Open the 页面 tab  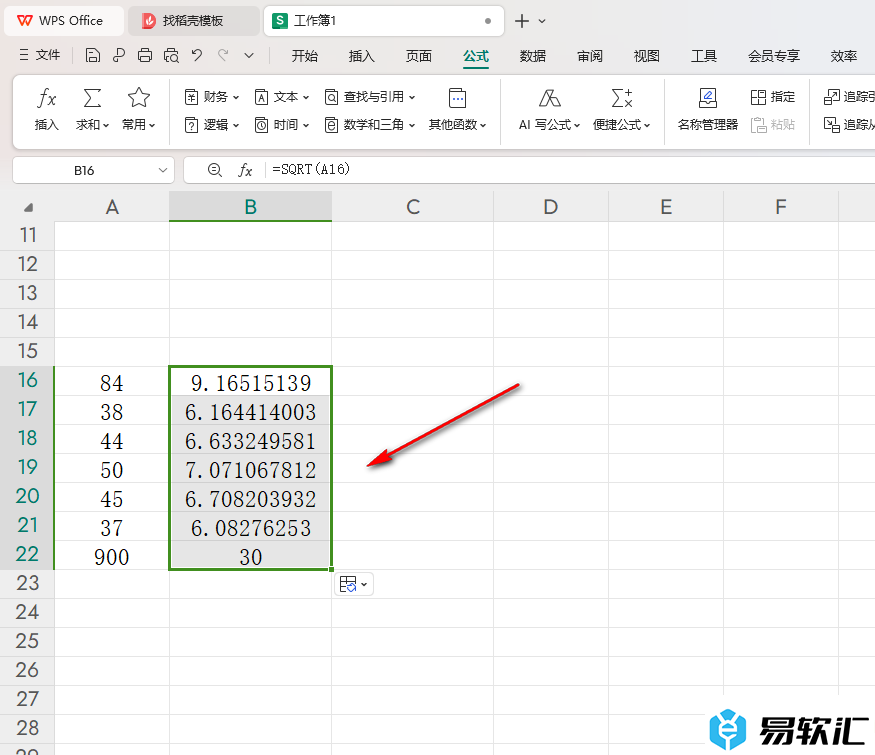[419, 56]
